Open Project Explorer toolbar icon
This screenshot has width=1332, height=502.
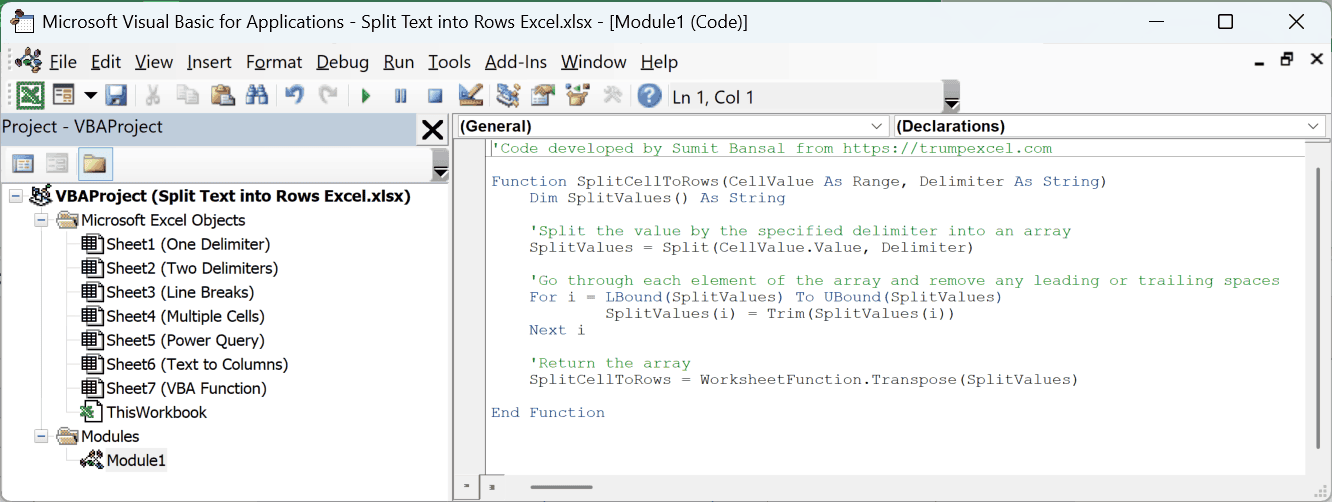[x=508, y=96]
